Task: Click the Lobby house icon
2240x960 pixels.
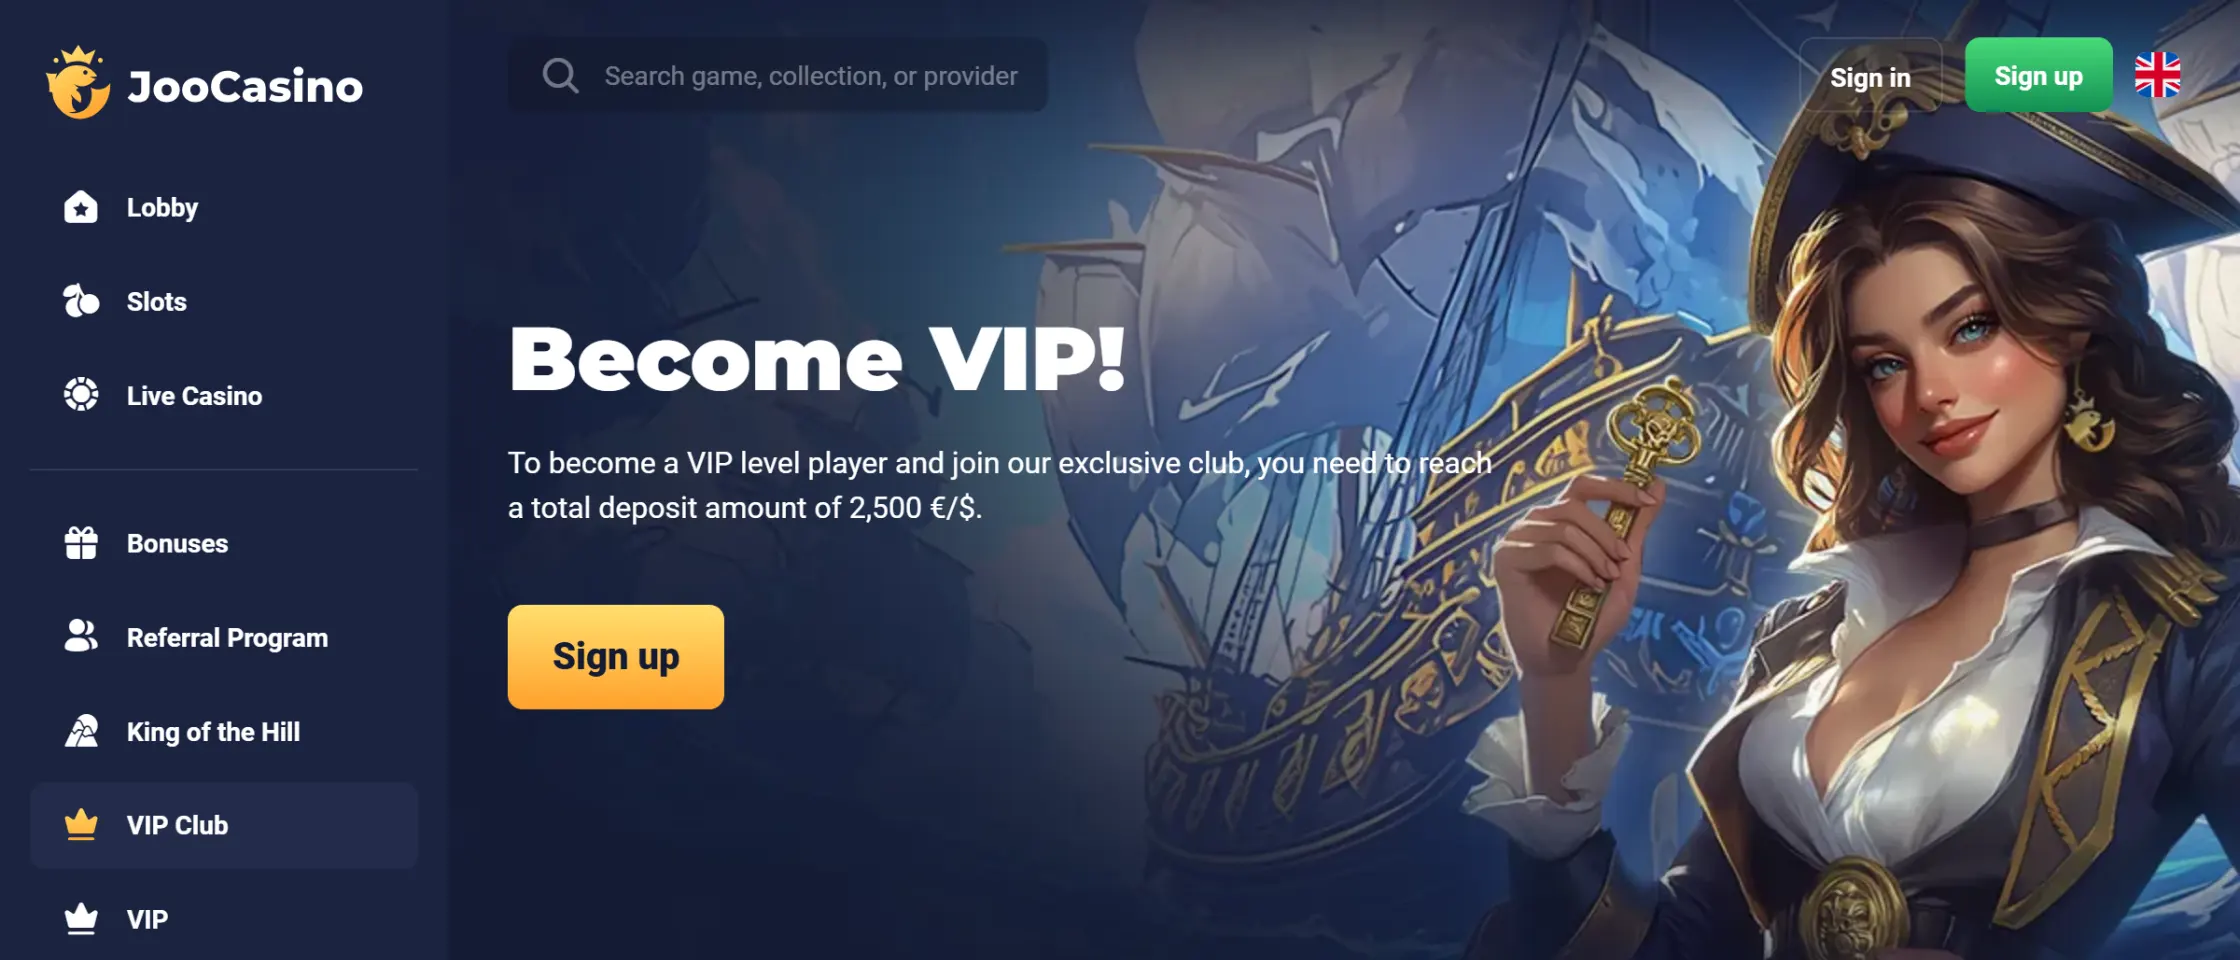Action: tap(81, 207)
